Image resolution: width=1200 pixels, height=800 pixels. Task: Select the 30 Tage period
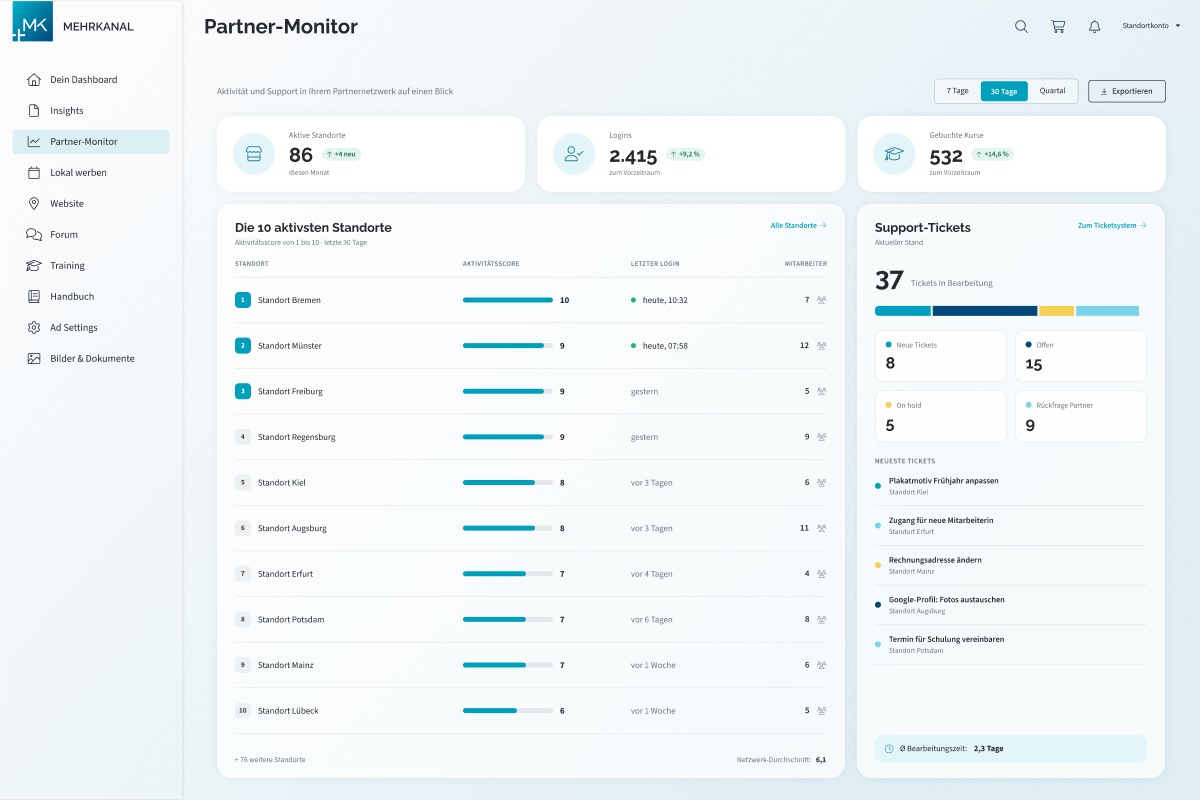pos(1004,91)
